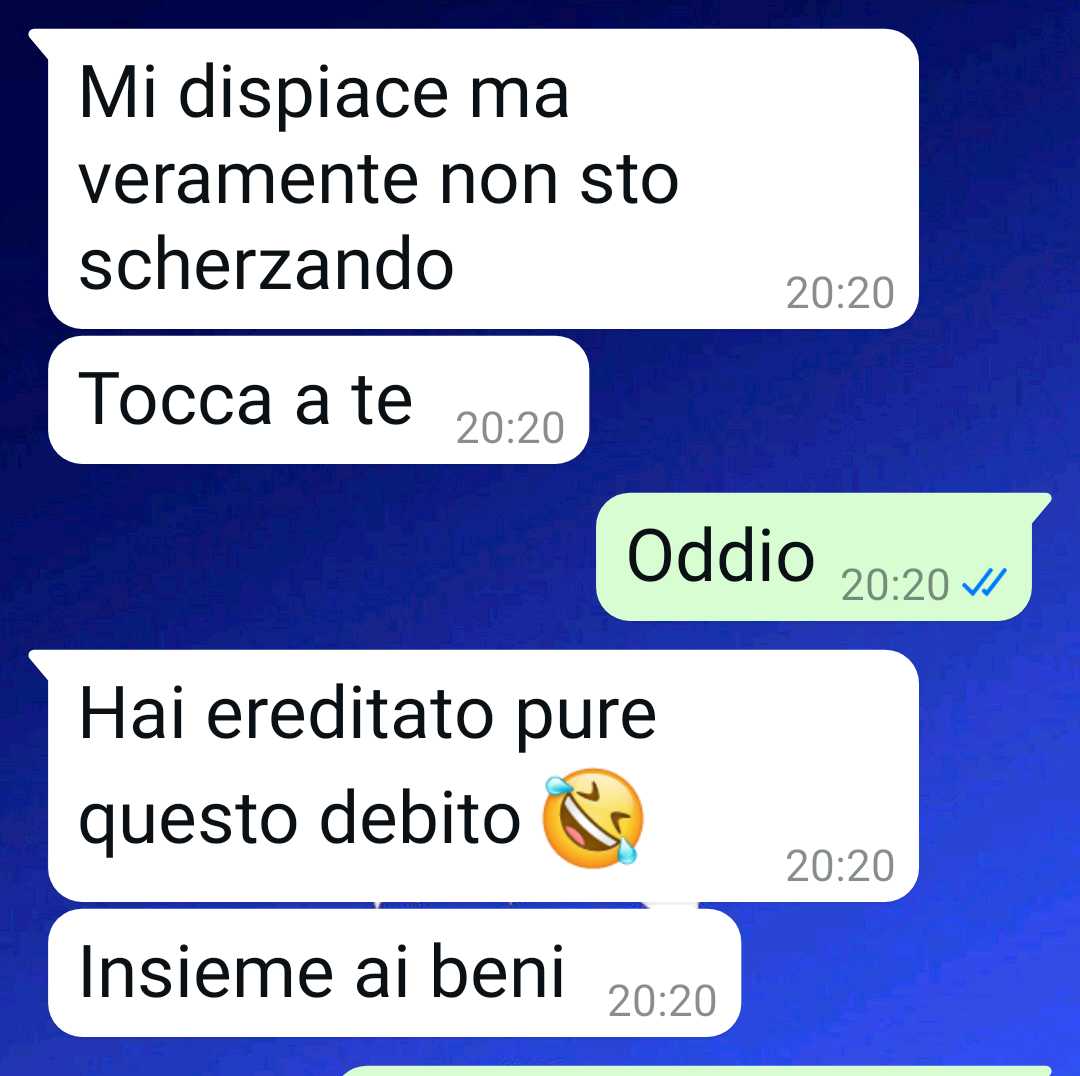Tap timestamp on "Insieme ai beni" bubble
The image size is (1080, 1076).
click(662, 1001)
